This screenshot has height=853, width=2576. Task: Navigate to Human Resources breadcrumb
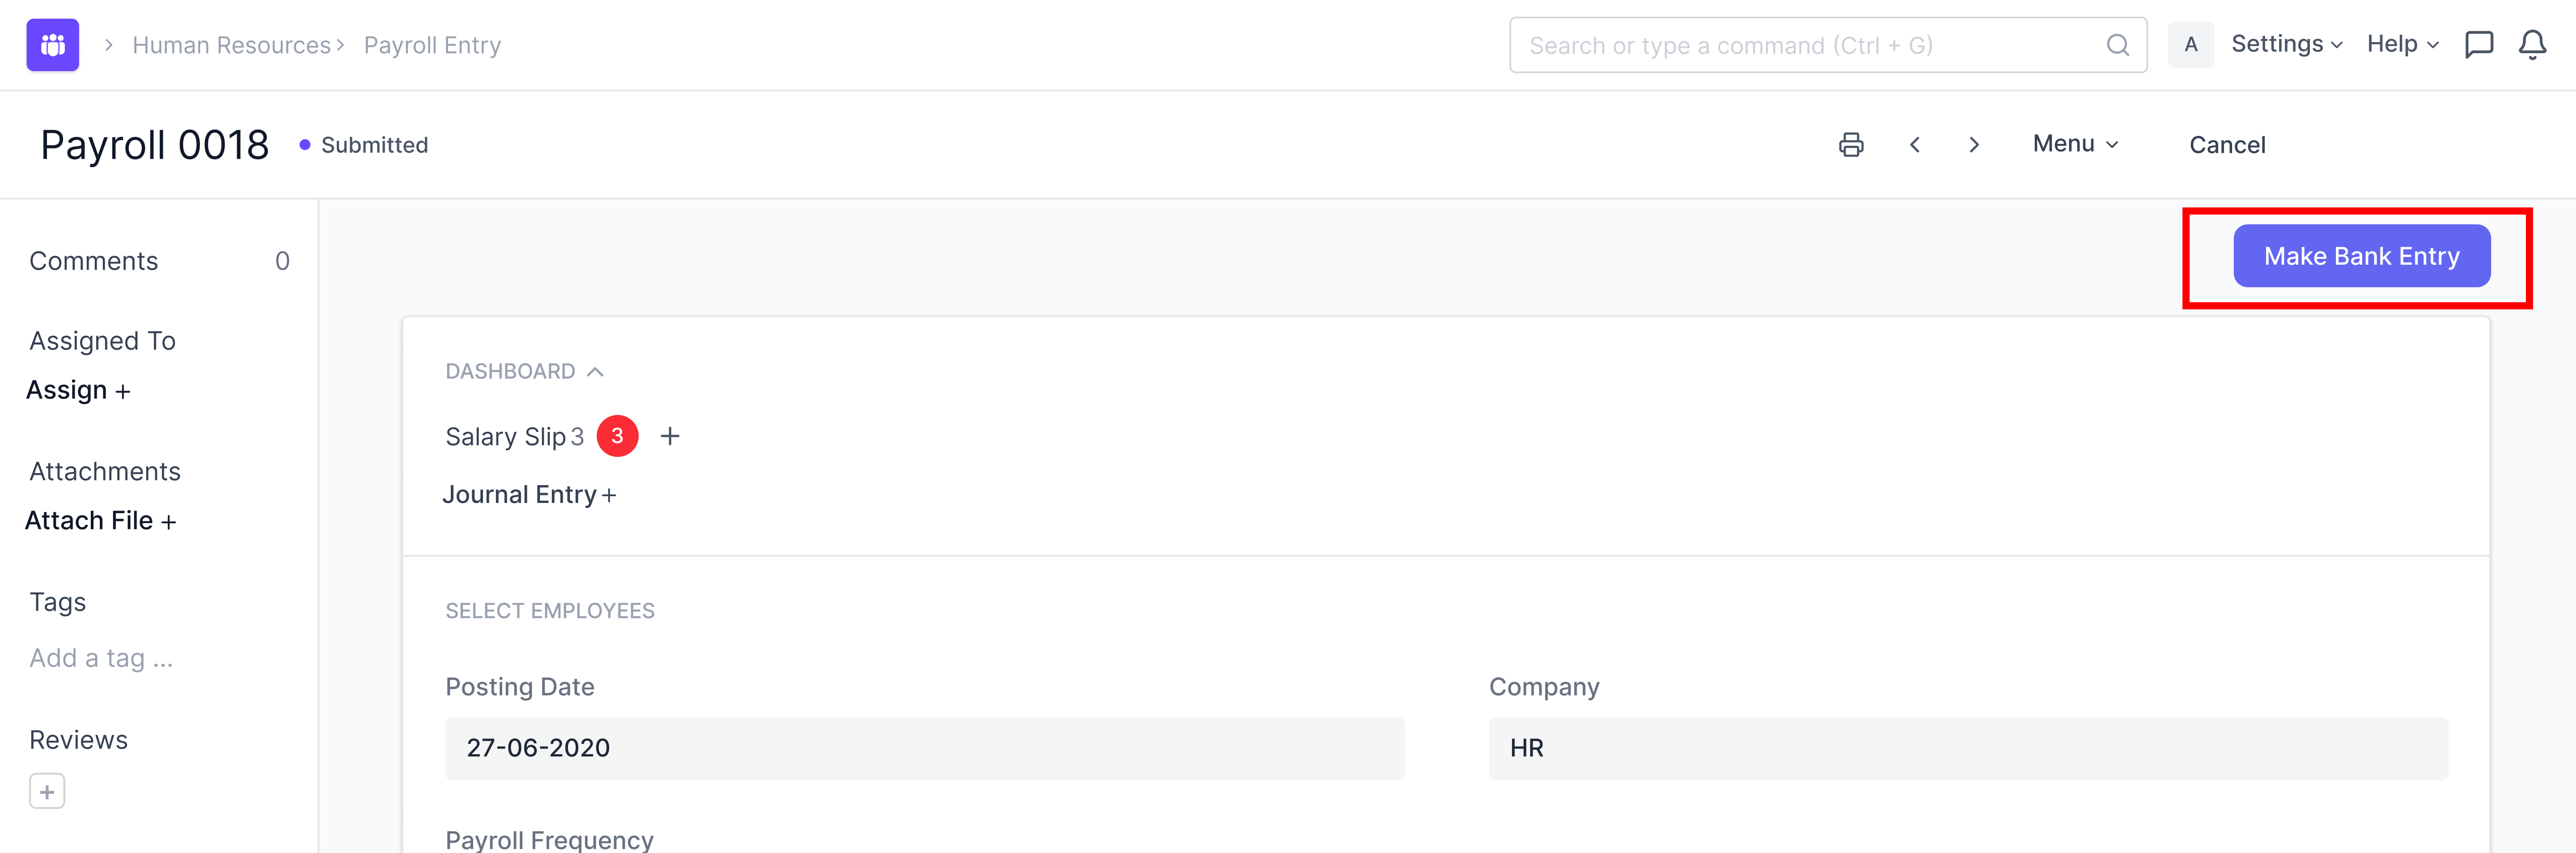231,45
